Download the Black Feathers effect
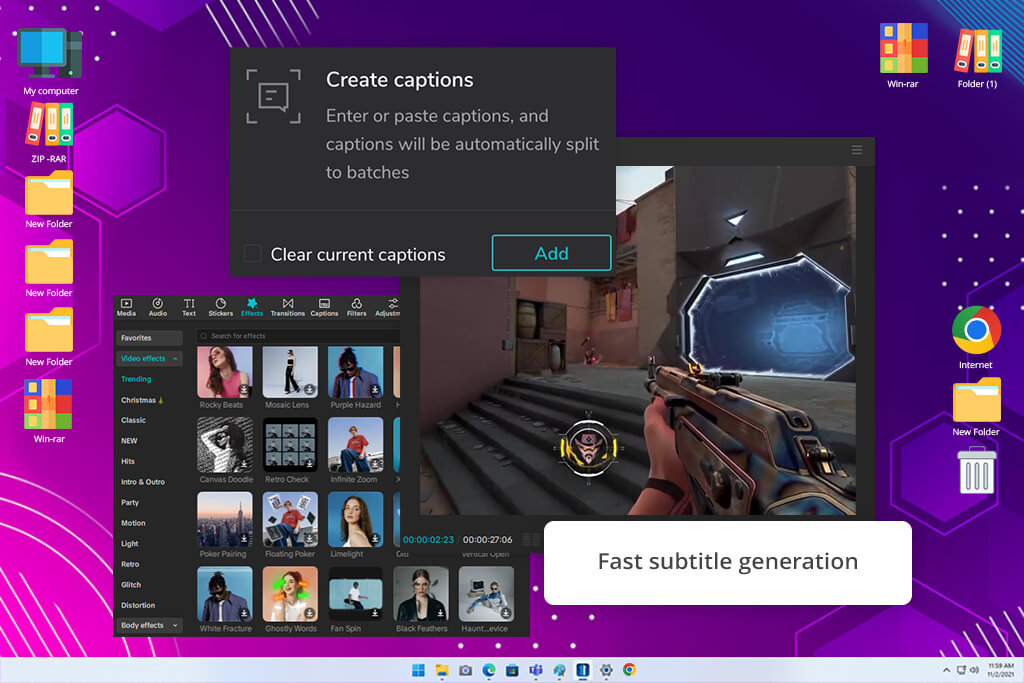The image size is (1024, 683). (x=440, y=613)
